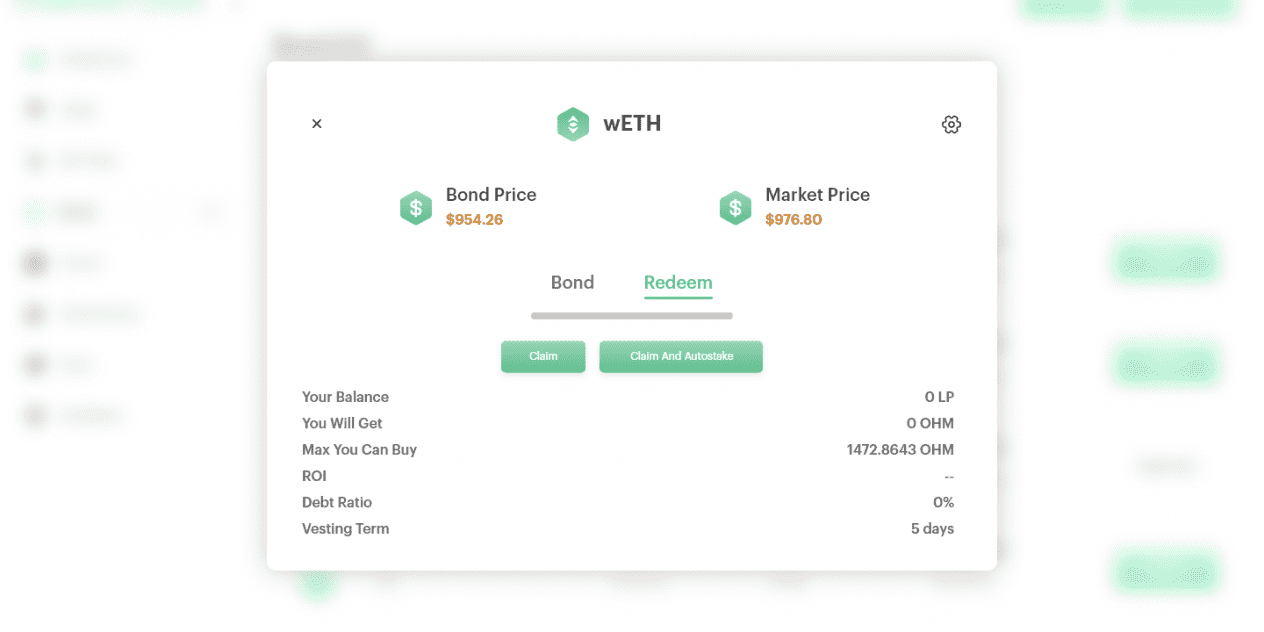Click the You Will Get label
Screen dimensions: 1264x632
342,423
